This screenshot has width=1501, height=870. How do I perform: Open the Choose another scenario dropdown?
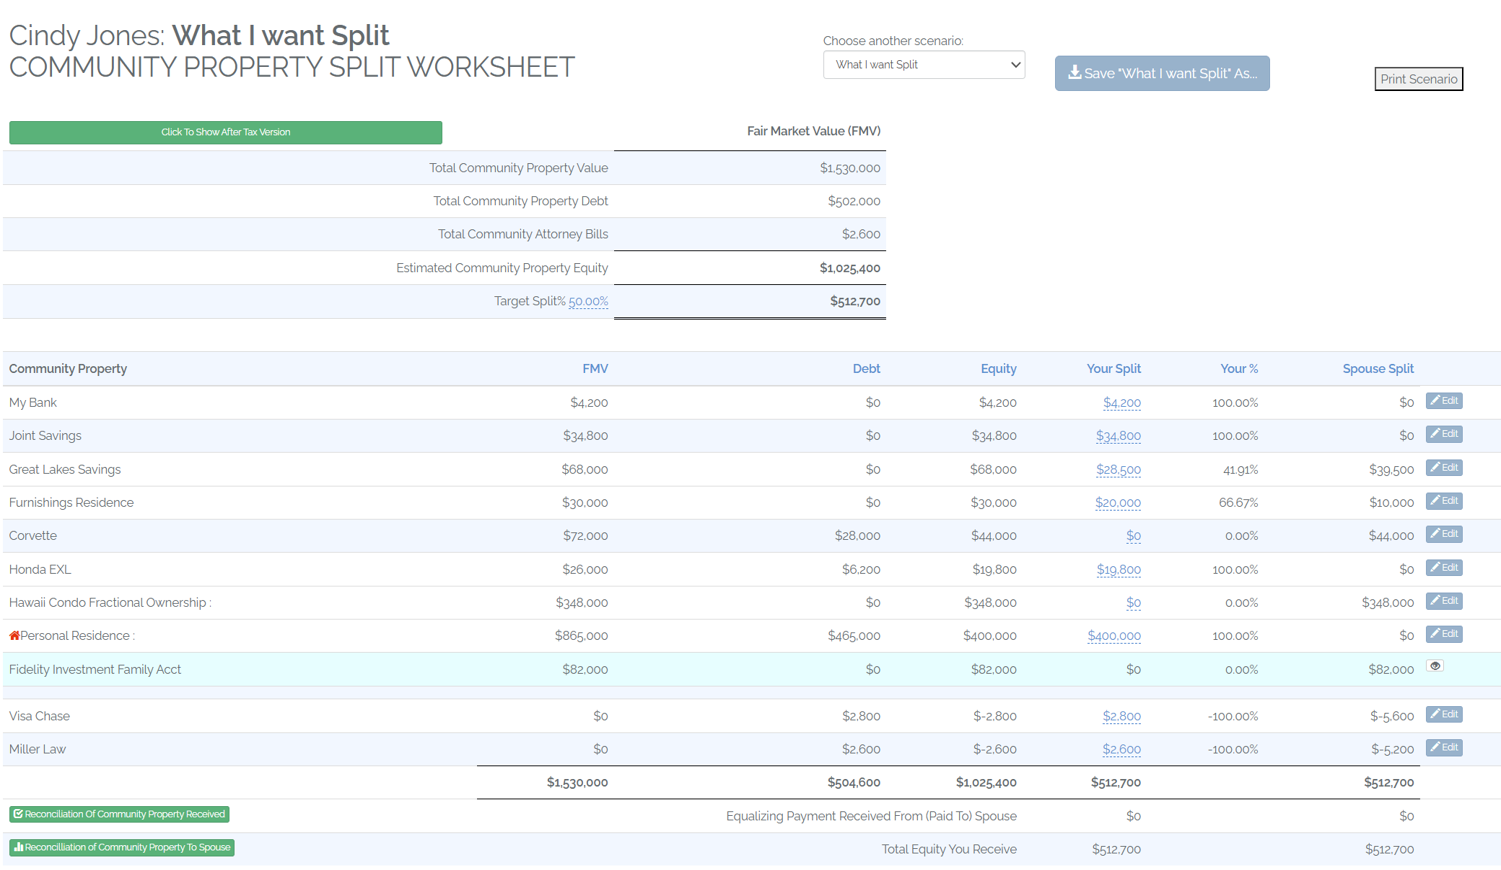pyautogui.click(x=923, y=65)
